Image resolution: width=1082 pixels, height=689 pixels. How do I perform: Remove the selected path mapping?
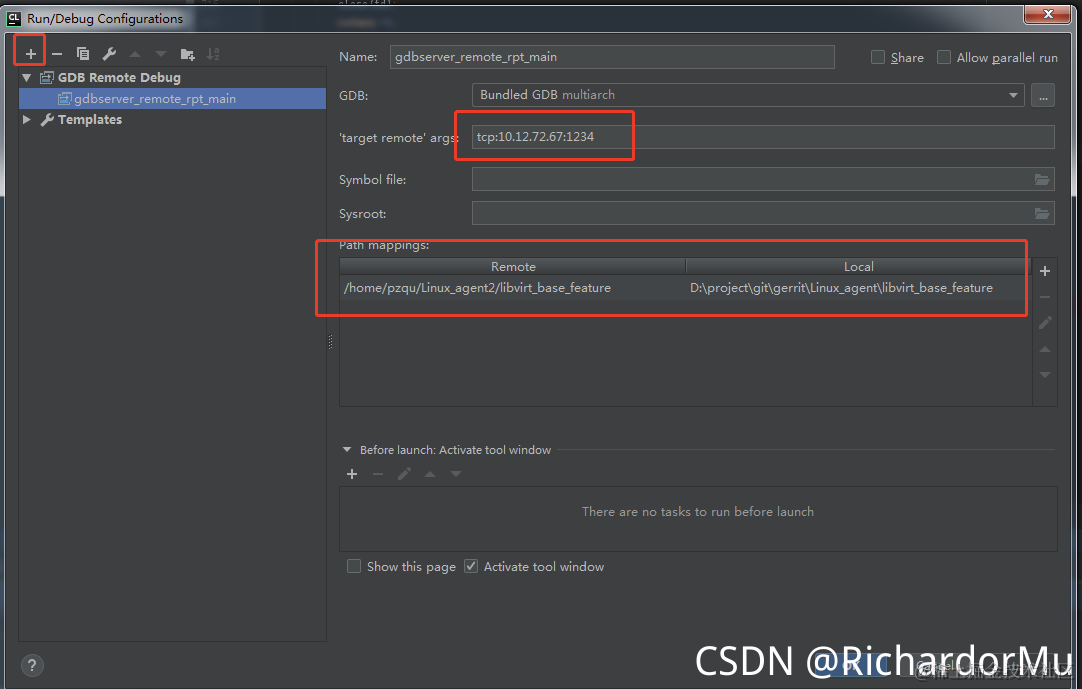click(1045, 297)
